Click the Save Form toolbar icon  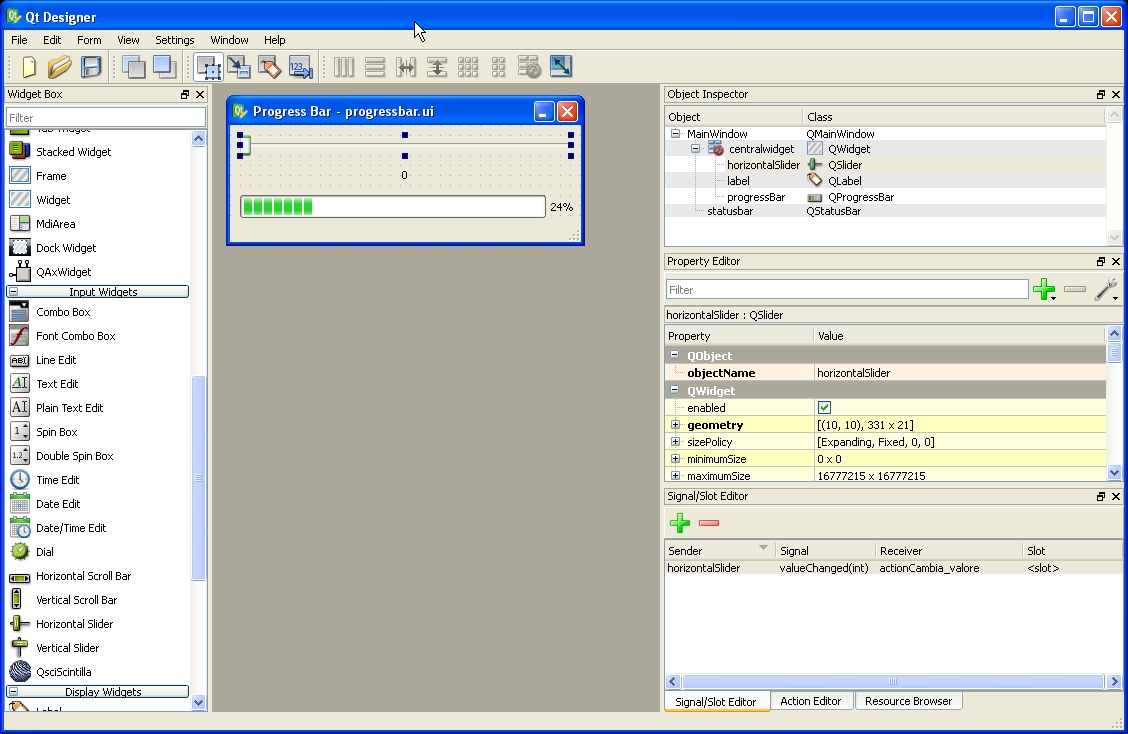click(x=89, y=67)
